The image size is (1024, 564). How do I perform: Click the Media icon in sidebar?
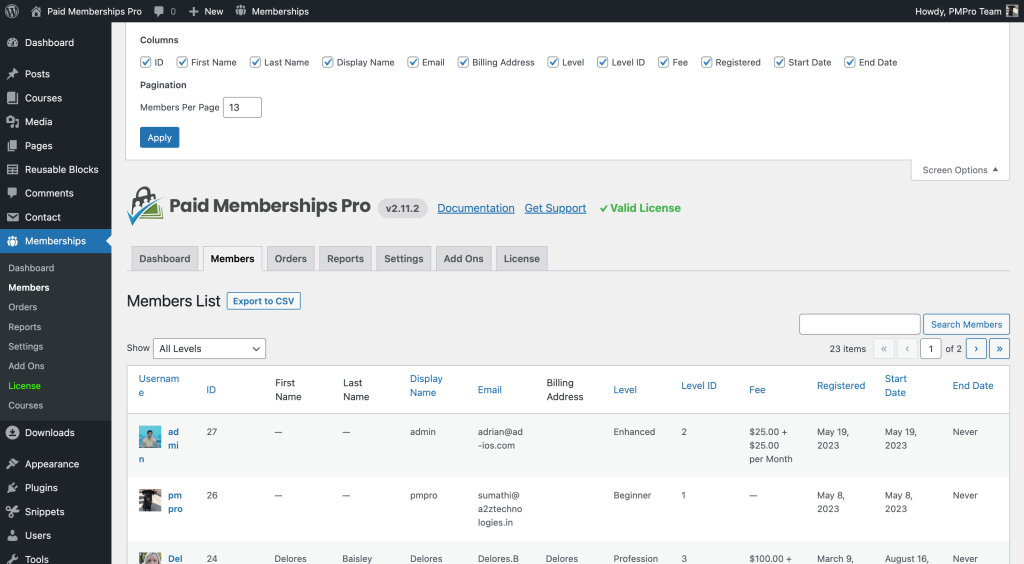pyautogui.click(x=12, y=121)
